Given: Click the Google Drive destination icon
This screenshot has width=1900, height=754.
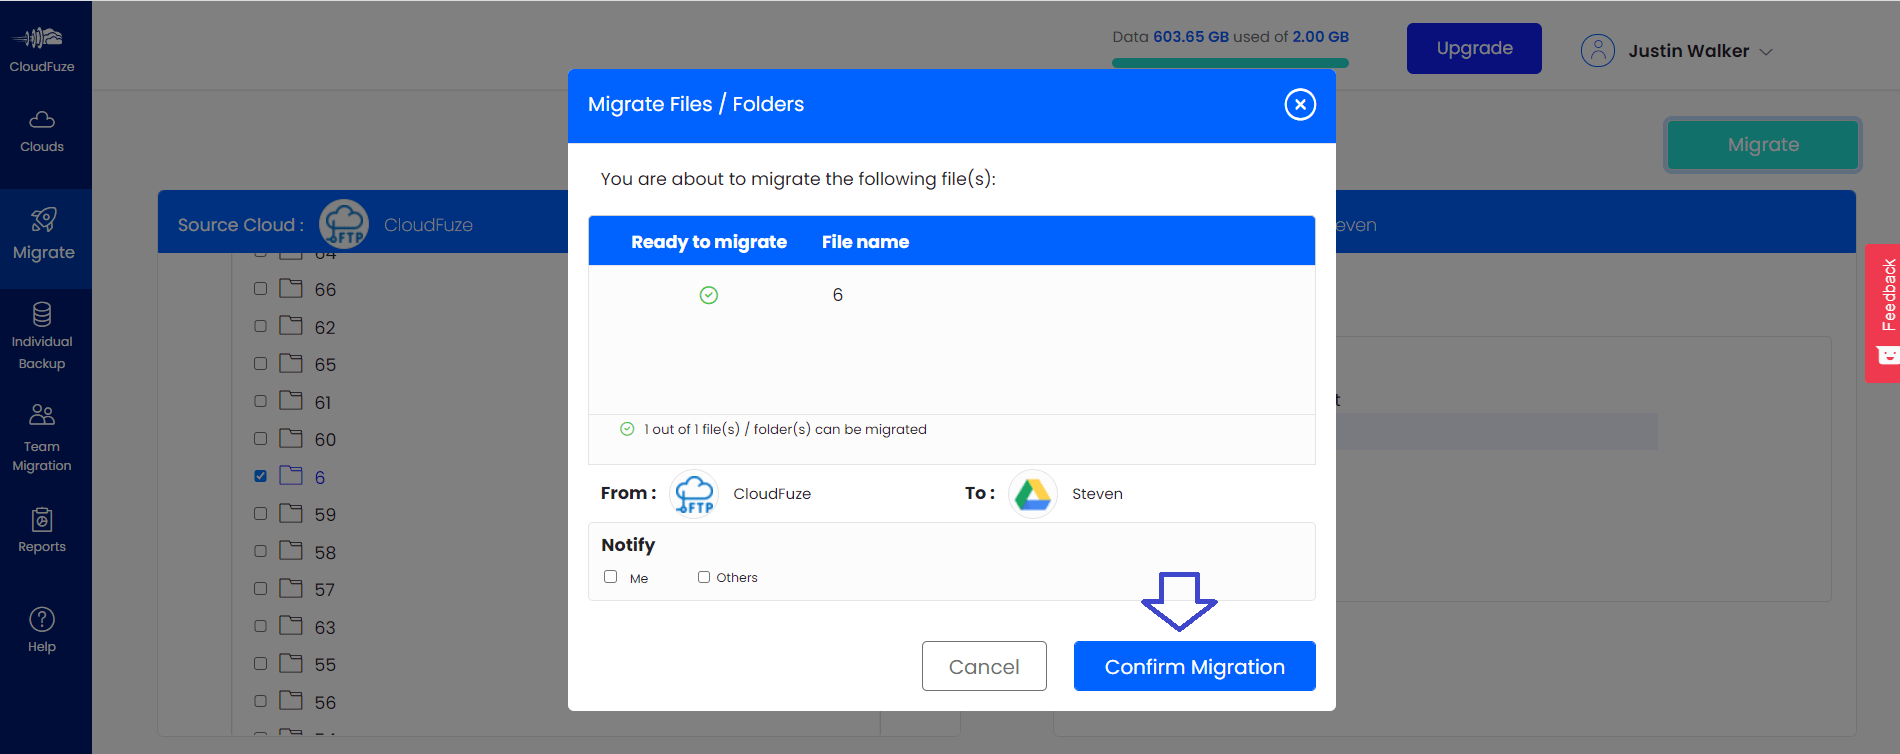Looking at the screenshot, I should [x=1033, y=494].
